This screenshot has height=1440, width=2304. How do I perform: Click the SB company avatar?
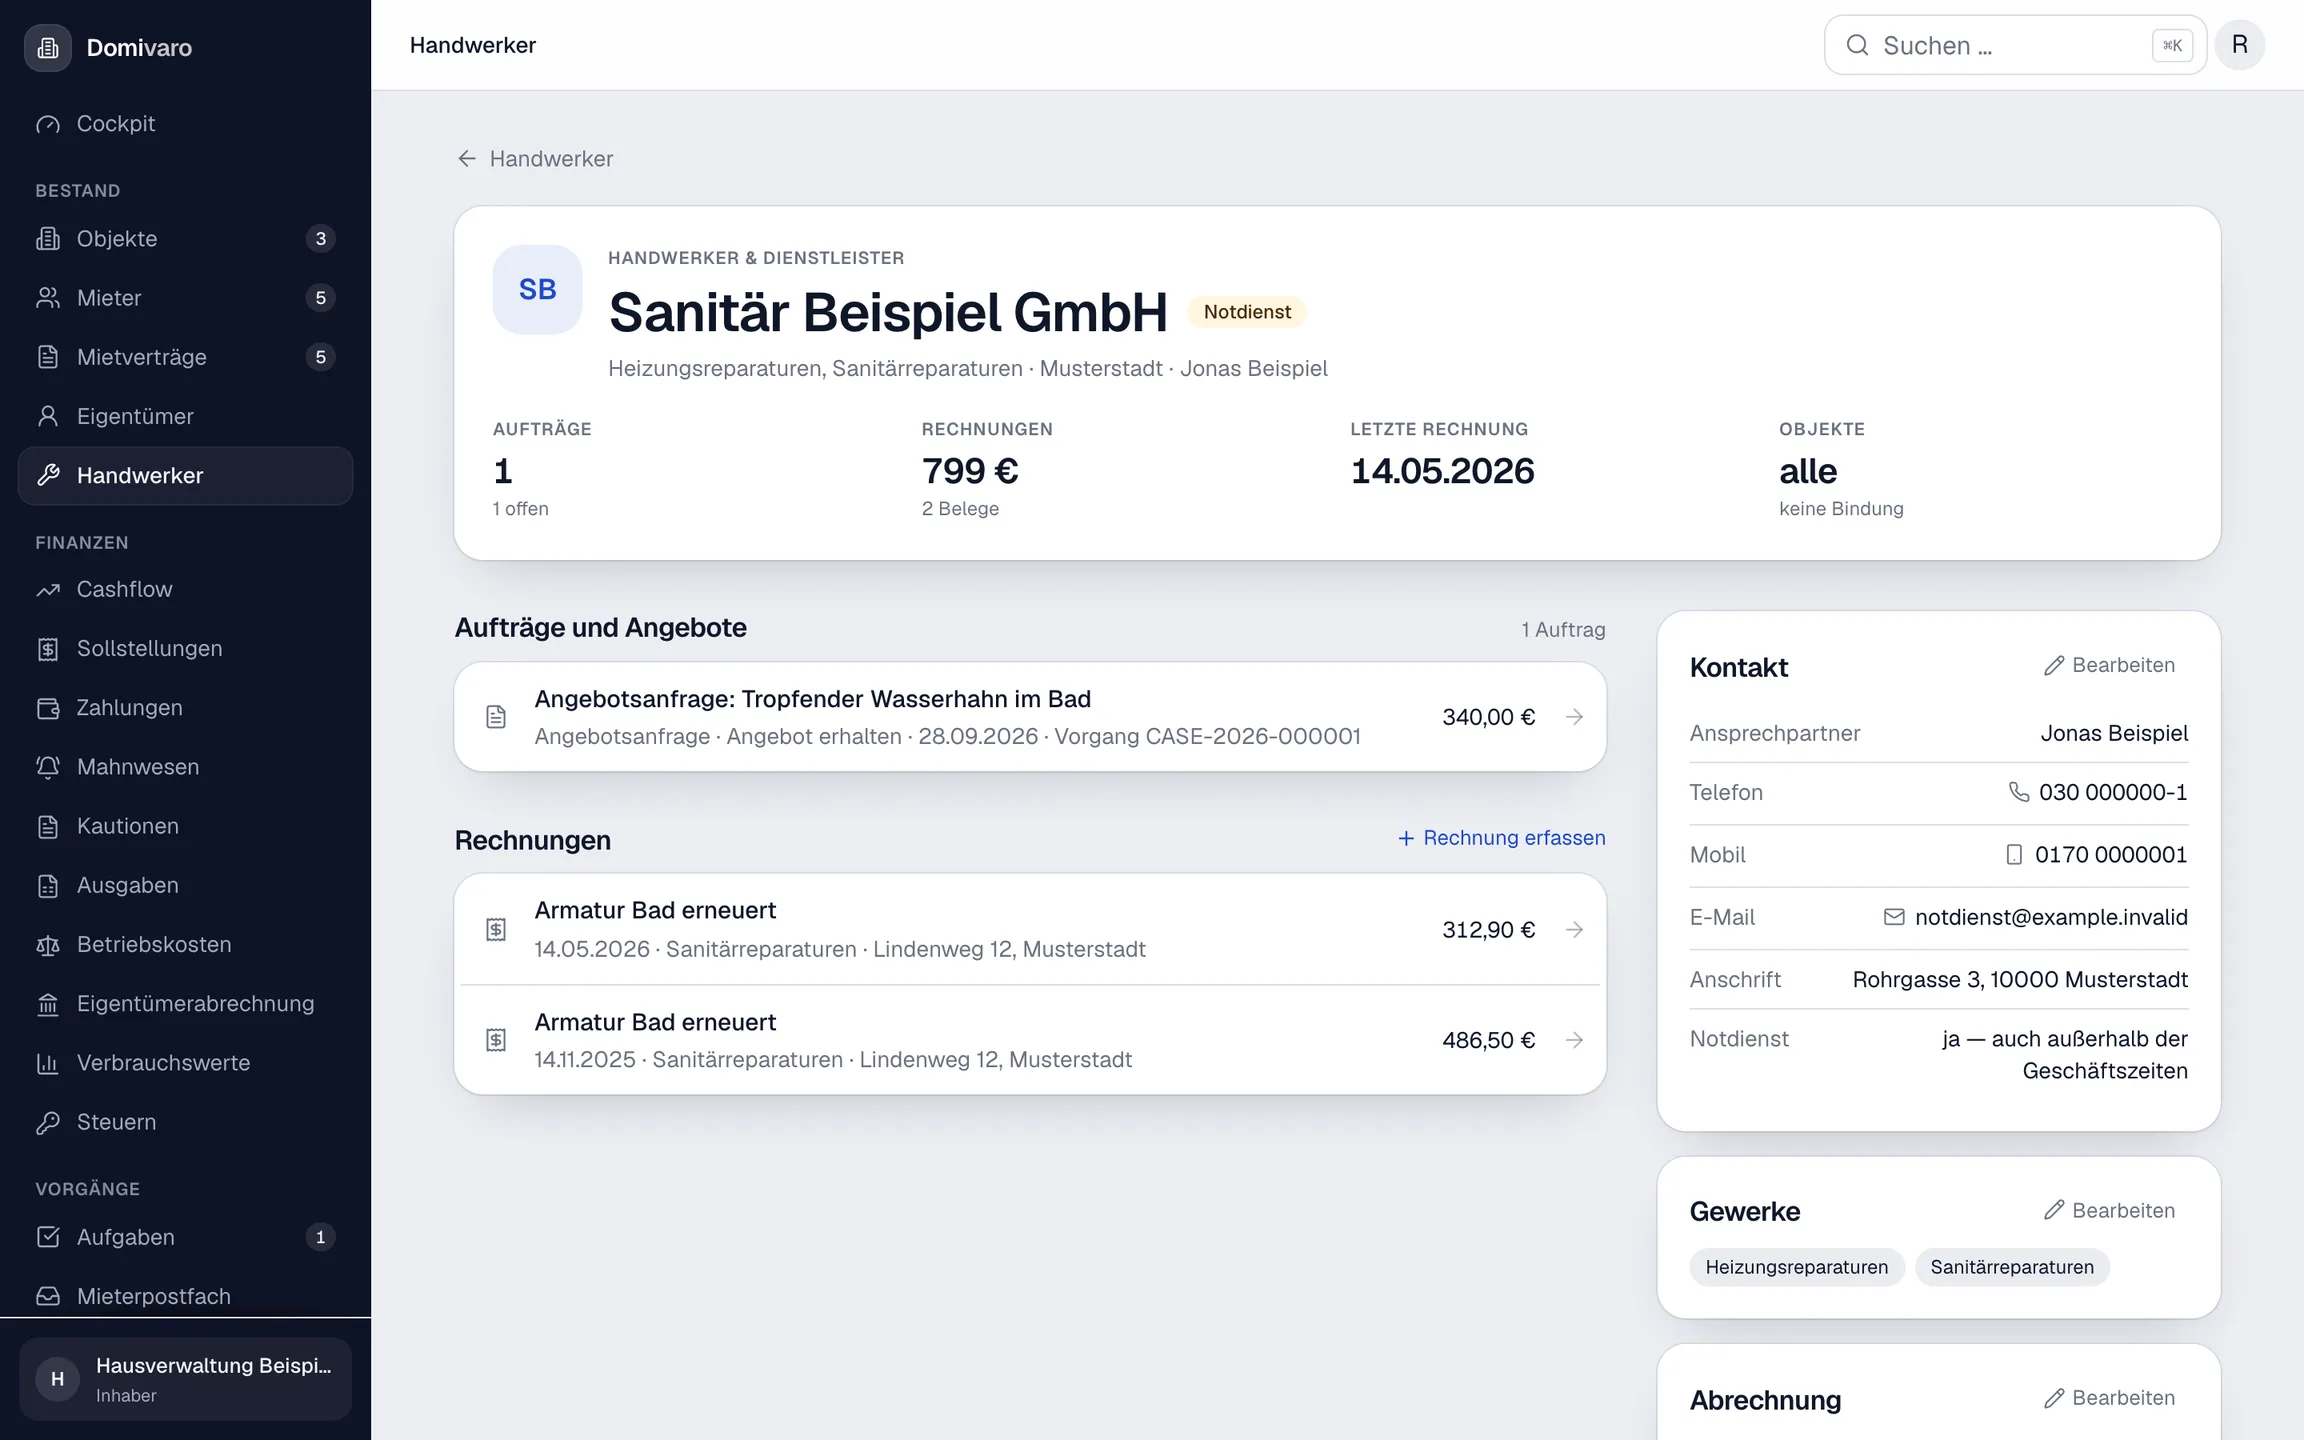tap(538, 290)
